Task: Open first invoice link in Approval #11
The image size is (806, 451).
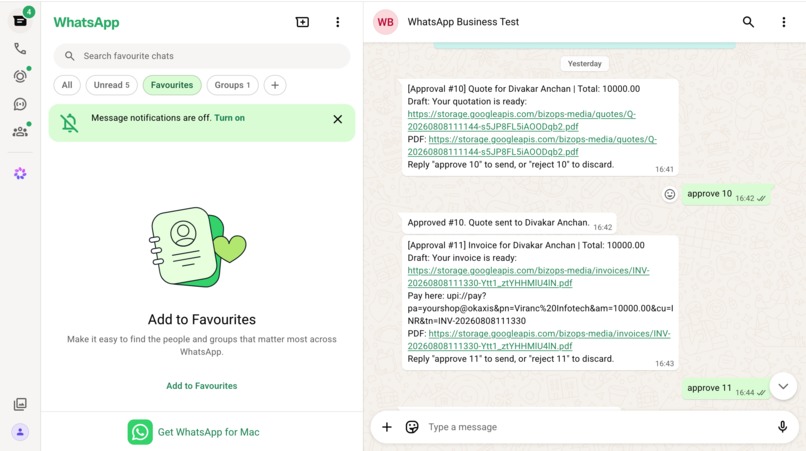Action: point(528,277)
